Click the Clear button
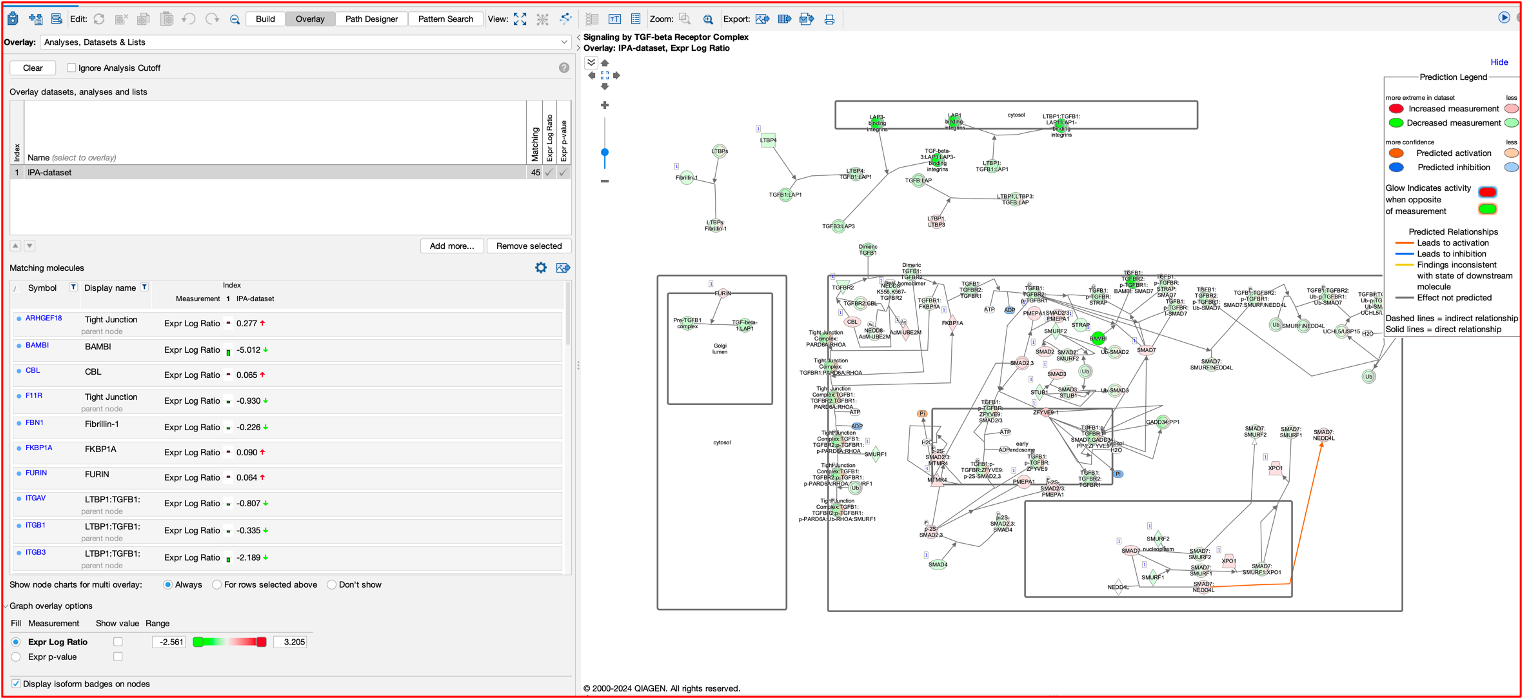The width and height of the screenshot is (1522, 698). pos(33,68)
